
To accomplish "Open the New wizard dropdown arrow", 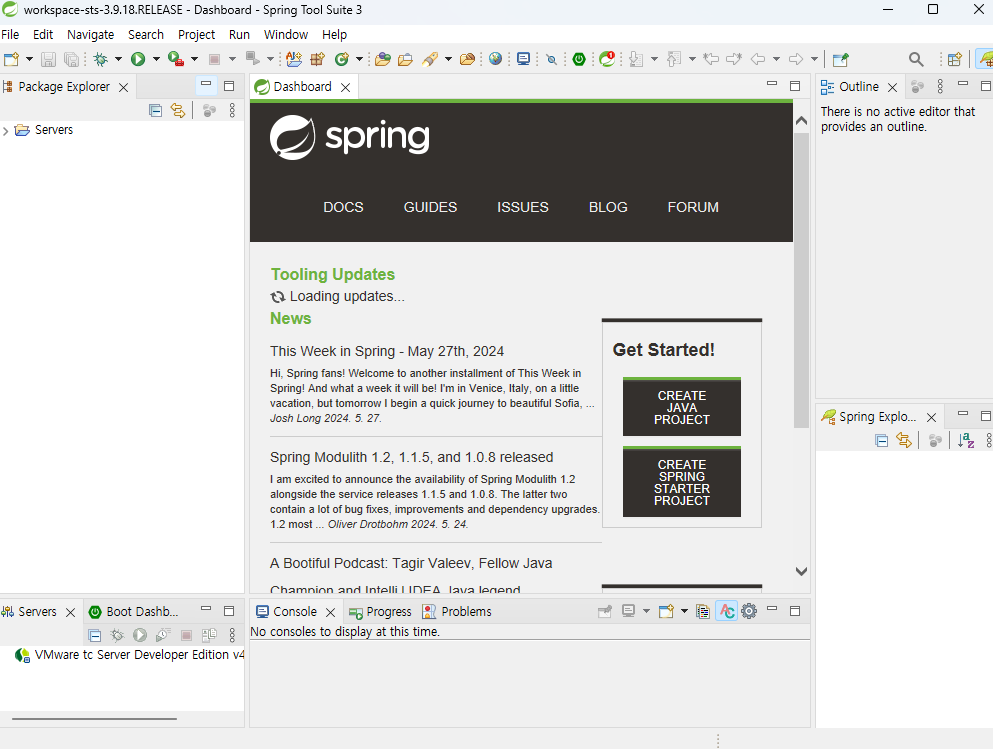I will click(29, 60).
